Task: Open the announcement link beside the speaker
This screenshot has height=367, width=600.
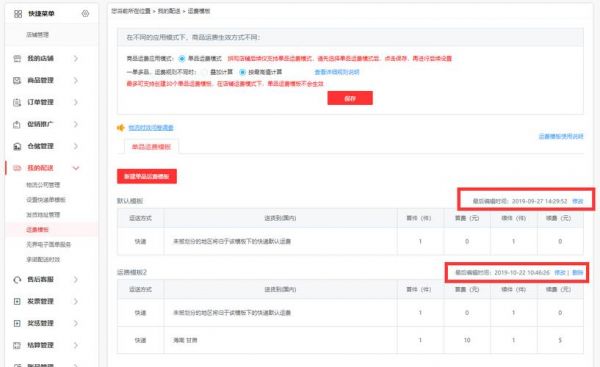Action: tap(151, 127)
